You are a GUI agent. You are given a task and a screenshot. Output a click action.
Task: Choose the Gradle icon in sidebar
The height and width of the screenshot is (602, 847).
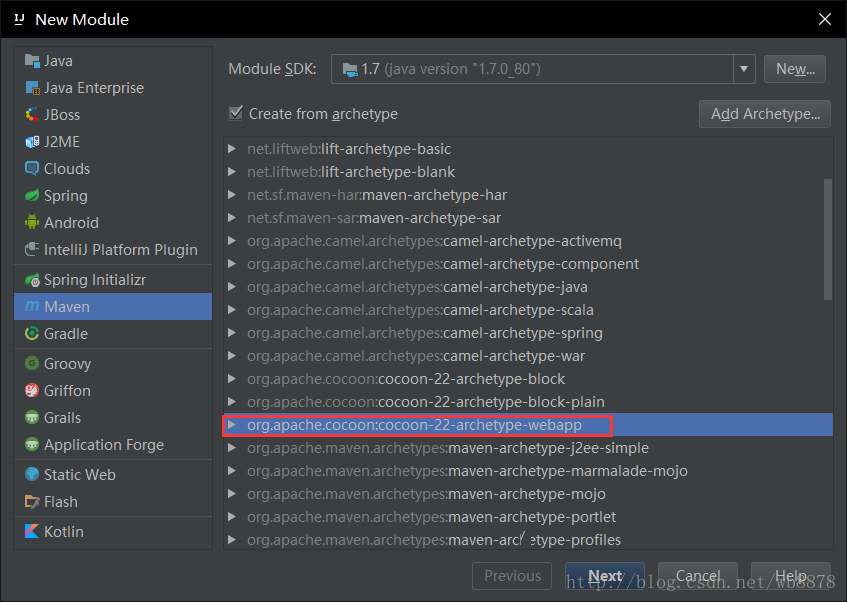[x=32, y=333]
